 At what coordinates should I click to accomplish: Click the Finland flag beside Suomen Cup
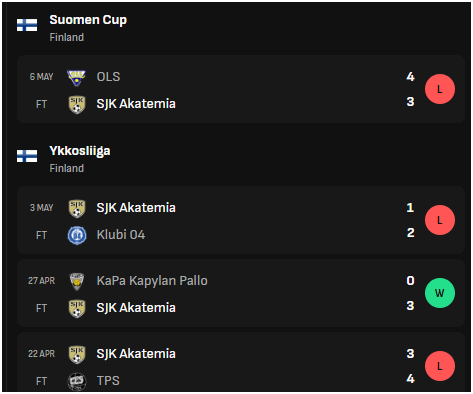(27, 25)
